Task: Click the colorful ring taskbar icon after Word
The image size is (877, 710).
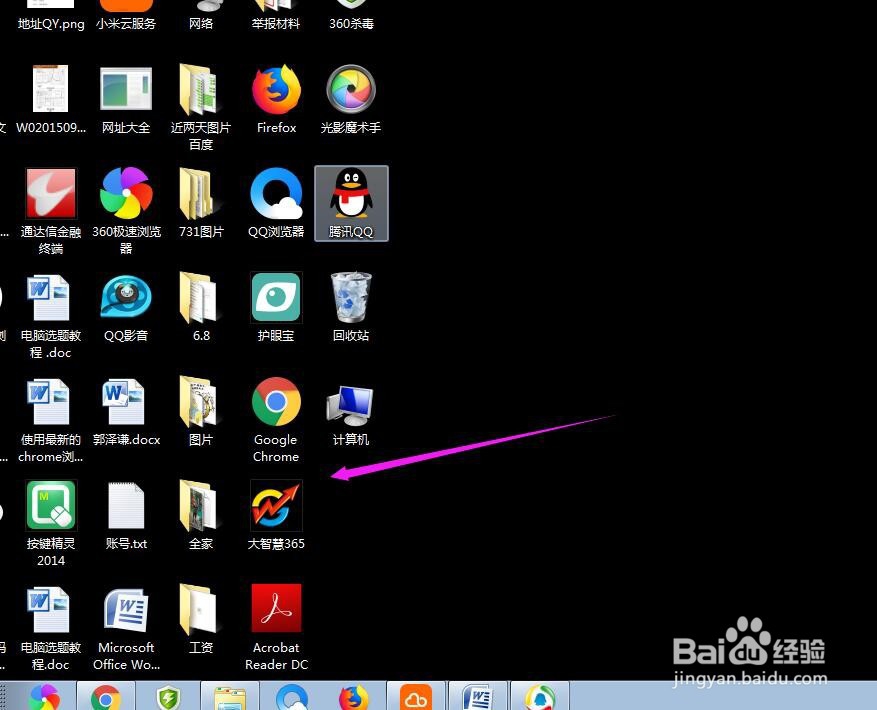Action: [540, 697]
